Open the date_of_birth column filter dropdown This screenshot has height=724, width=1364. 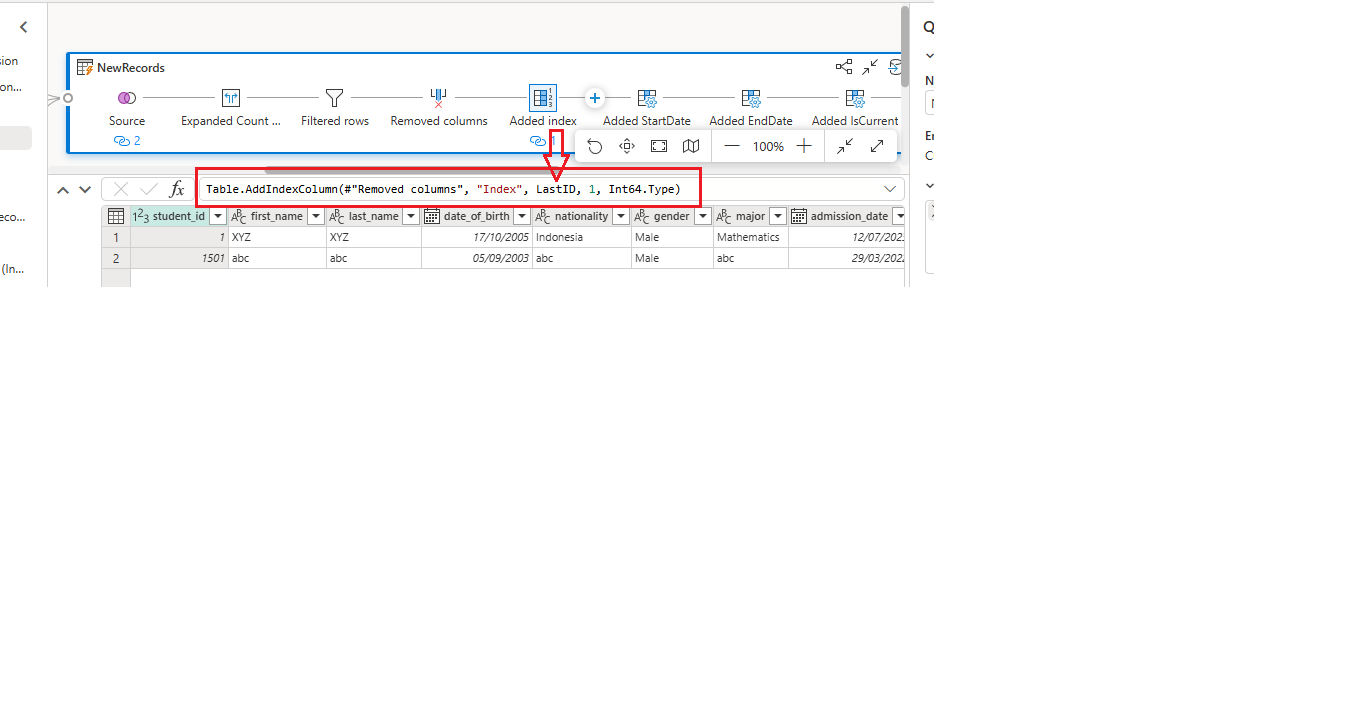coord(522,216)
